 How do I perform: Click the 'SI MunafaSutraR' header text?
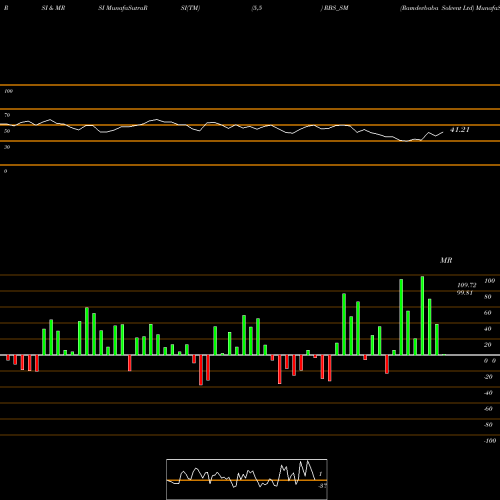(123, 8)
